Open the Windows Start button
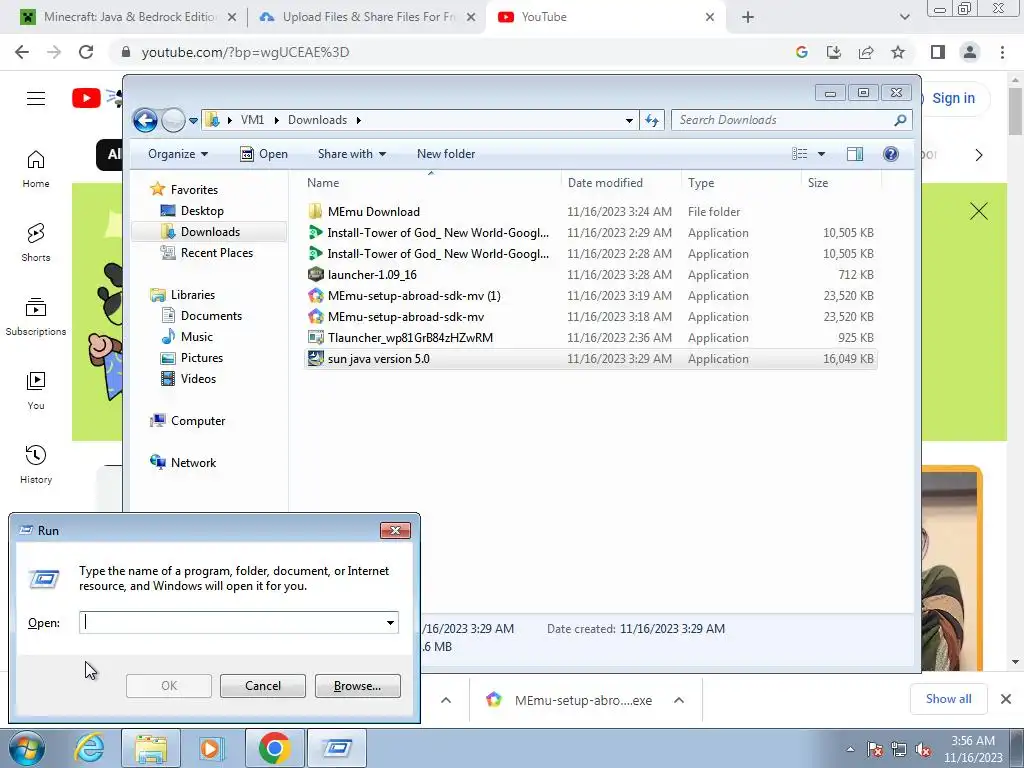This screenshot has width=1024, height=768. tap(26, 748)
